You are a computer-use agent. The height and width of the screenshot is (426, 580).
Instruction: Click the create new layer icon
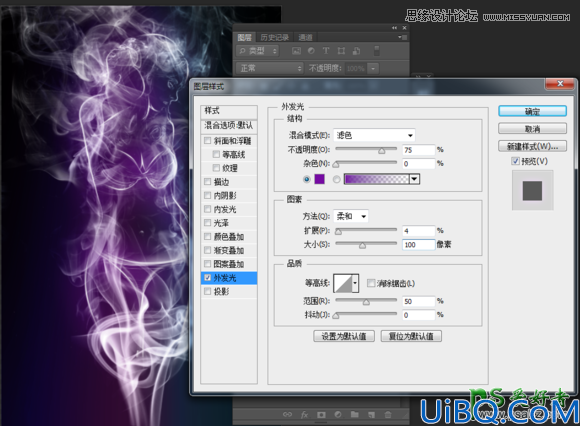click(x=371, y=415)
